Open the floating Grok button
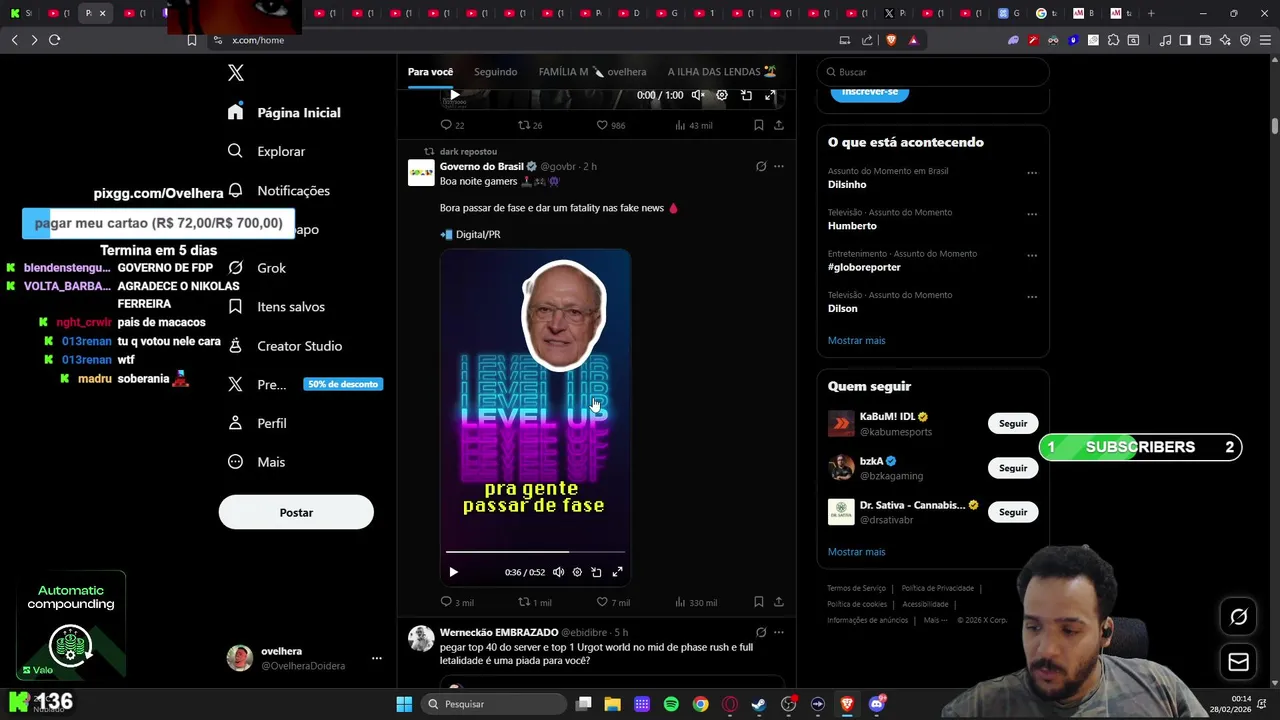Viewport: 1280px width, 720px height. 1238,617
